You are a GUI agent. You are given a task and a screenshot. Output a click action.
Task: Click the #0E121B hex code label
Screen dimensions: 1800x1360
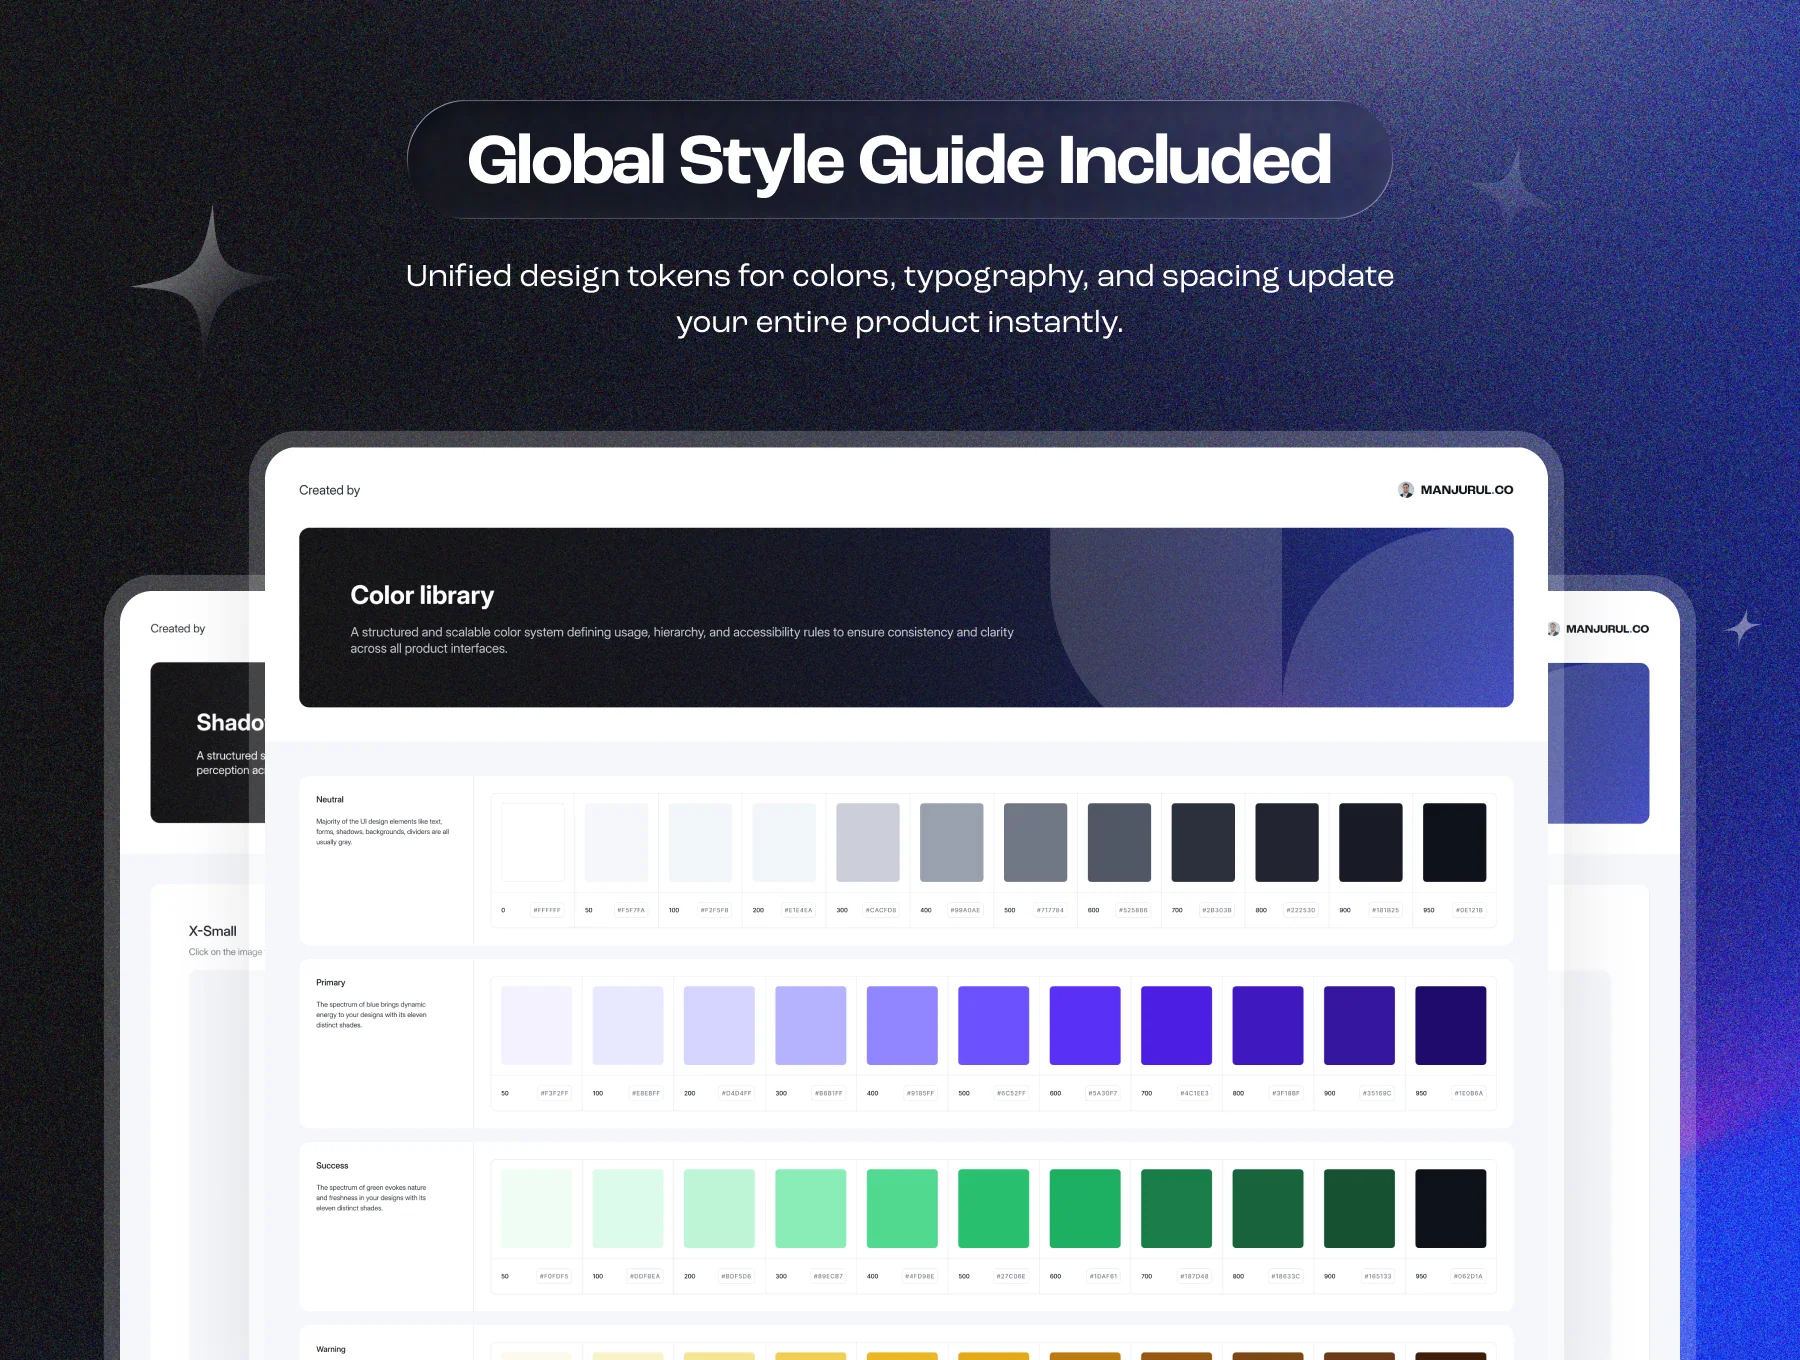[1469, 910]
